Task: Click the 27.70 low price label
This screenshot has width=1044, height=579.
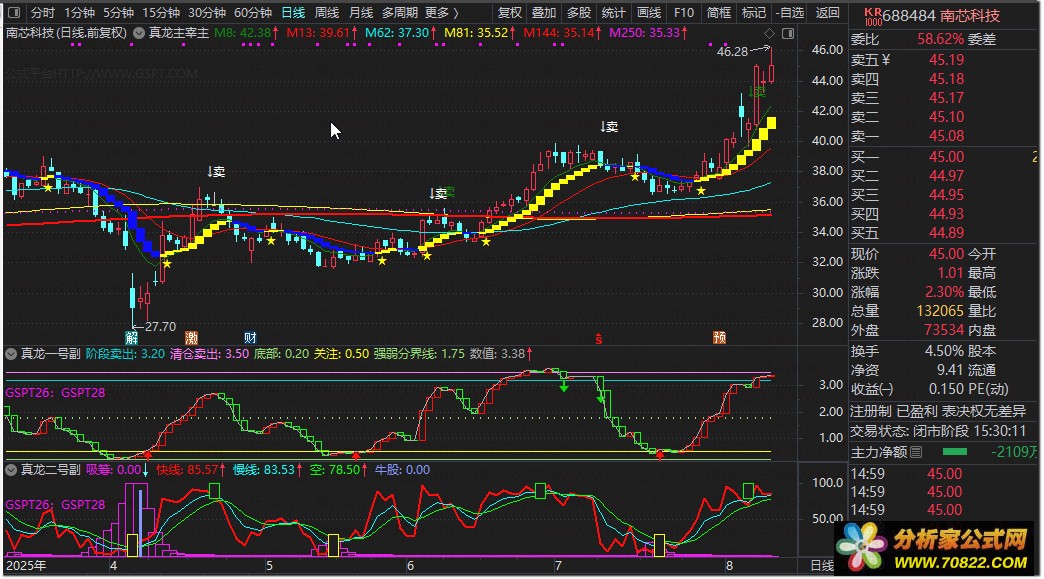Action: click(x=160, y=327)
